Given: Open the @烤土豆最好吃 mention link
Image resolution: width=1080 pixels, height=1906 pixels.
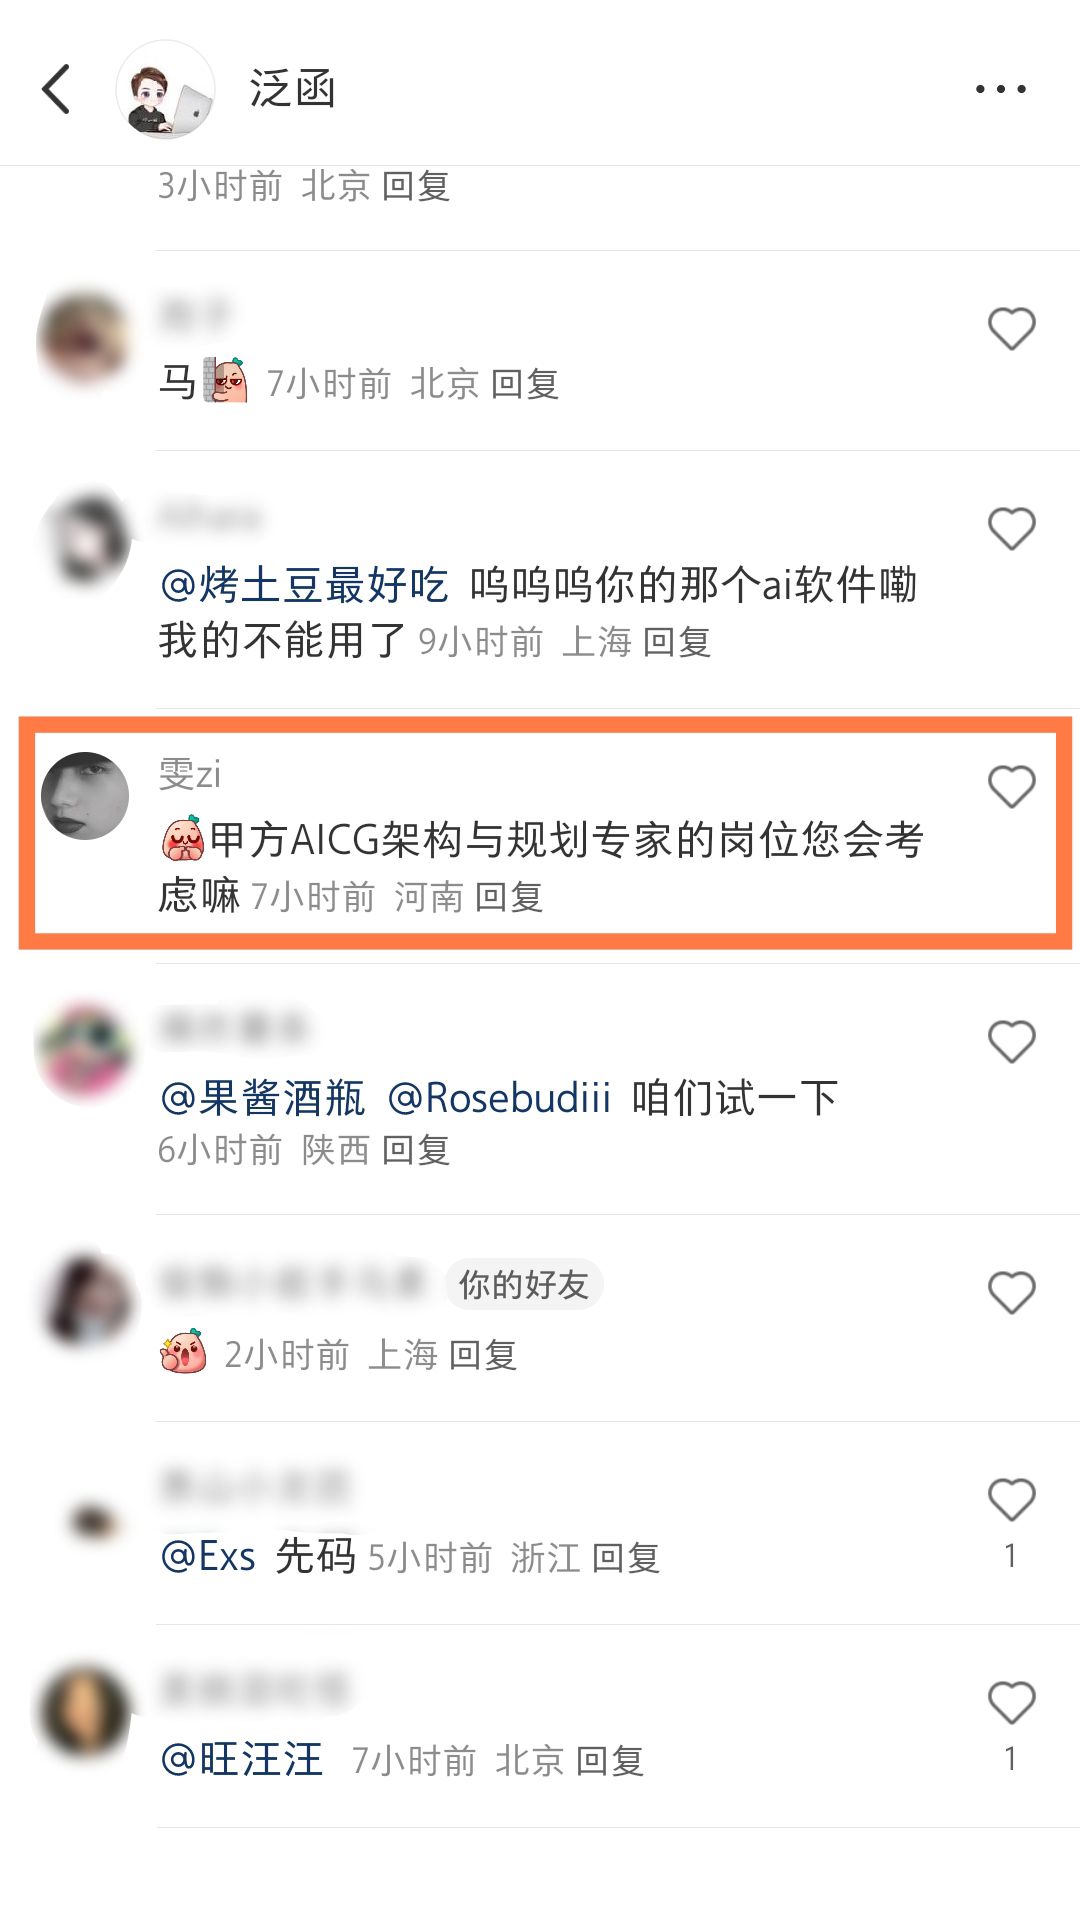Looking at the screenshot, I should point(304,585).
